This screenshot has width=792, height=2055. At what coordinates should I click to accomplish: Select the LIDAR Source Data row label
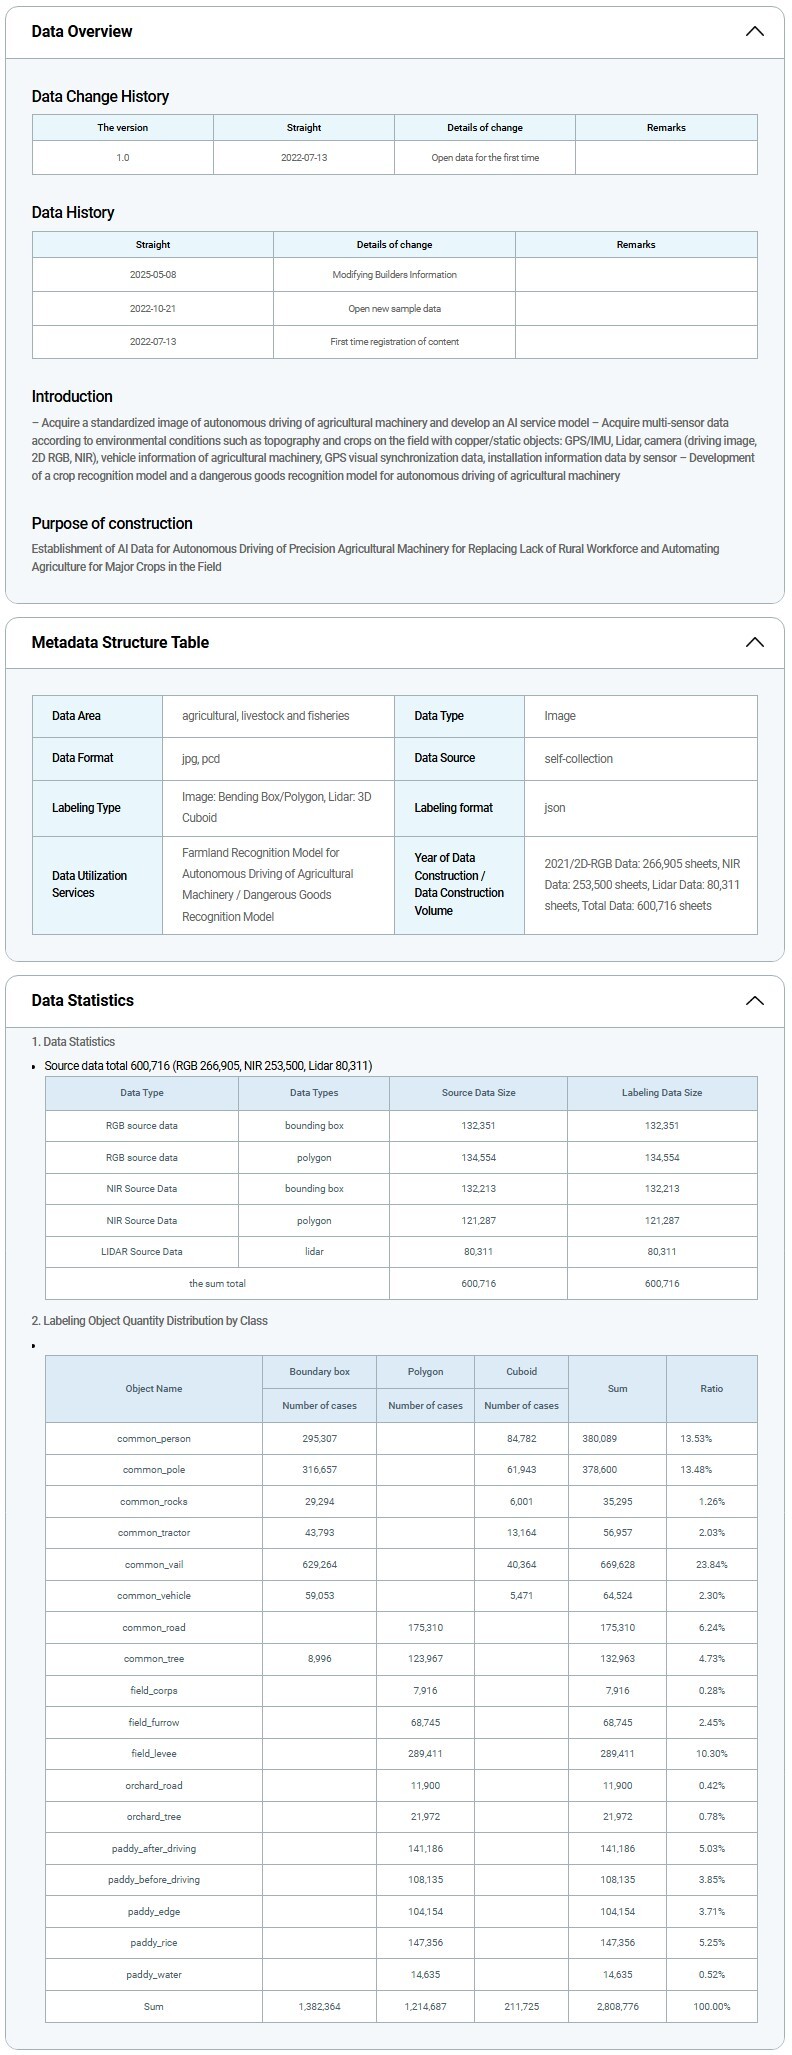coord(142,1252)
